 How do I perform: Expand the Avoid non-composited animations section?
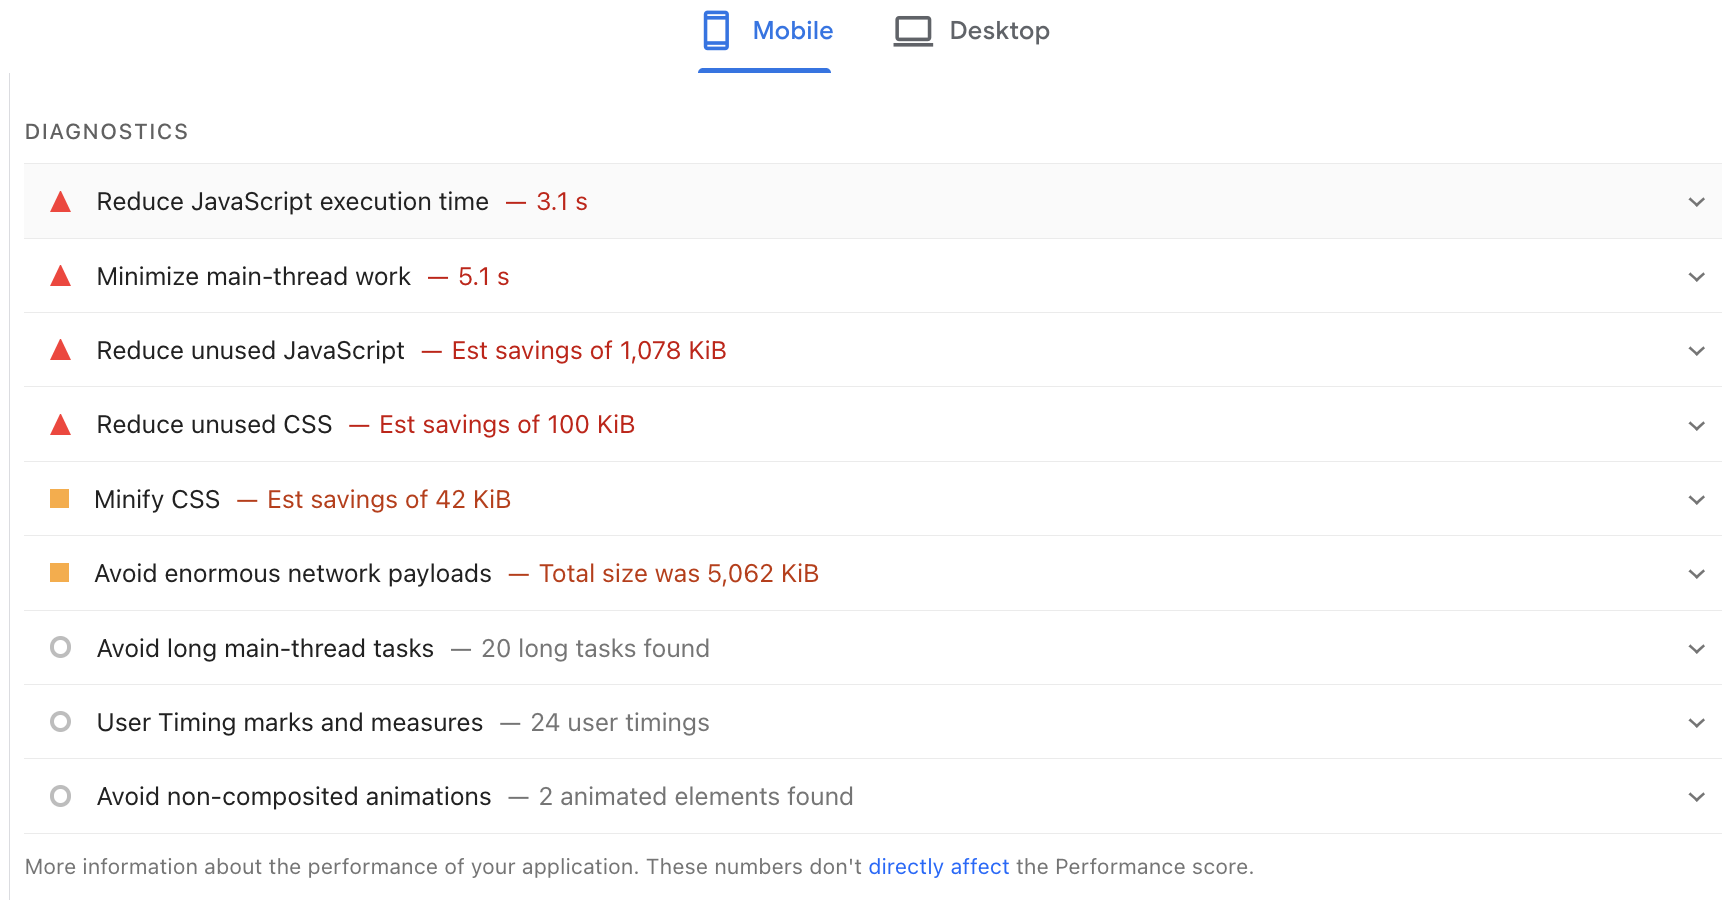[1696, 796]
